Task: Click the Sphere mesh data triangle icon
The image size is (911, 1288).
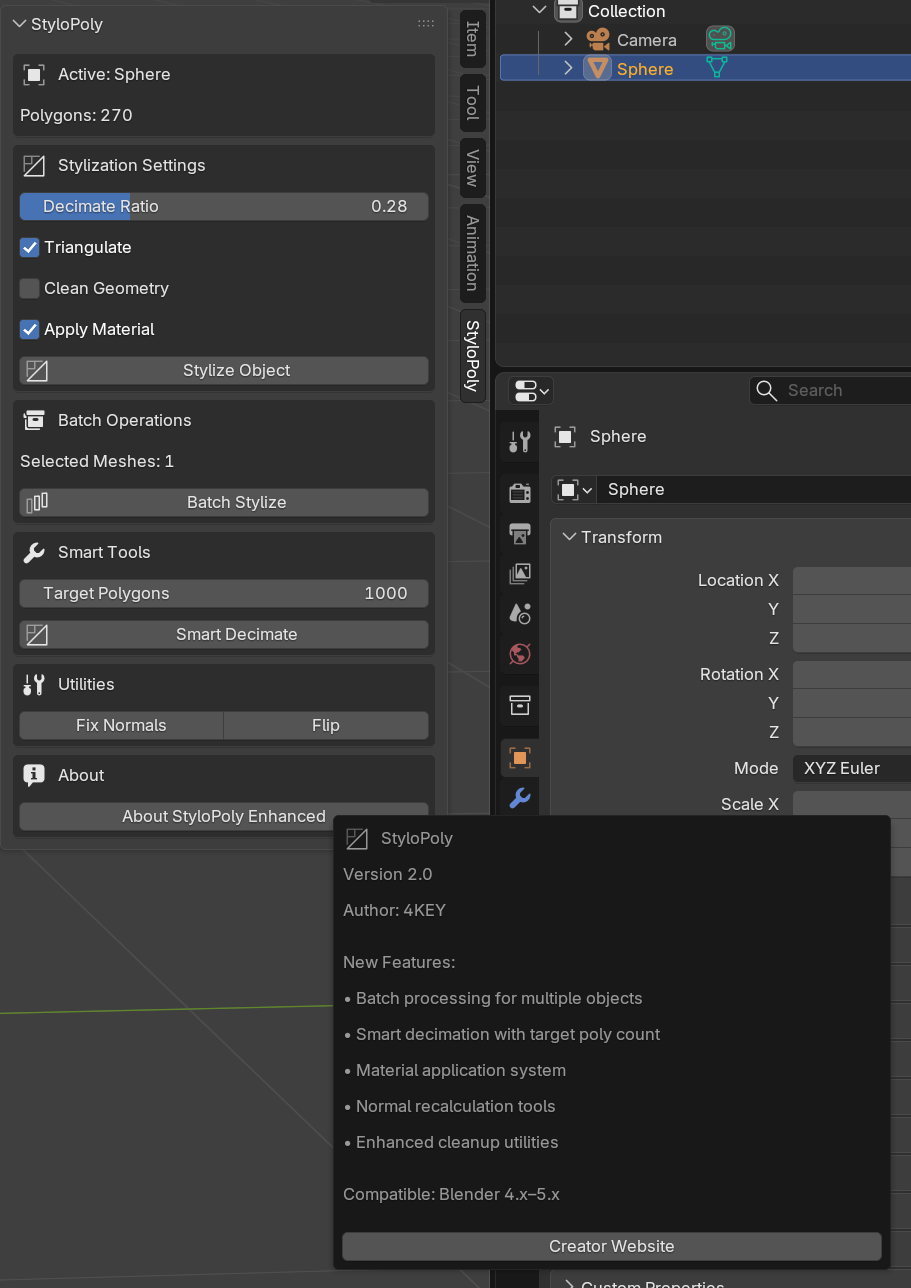Action: pos(716,68)
